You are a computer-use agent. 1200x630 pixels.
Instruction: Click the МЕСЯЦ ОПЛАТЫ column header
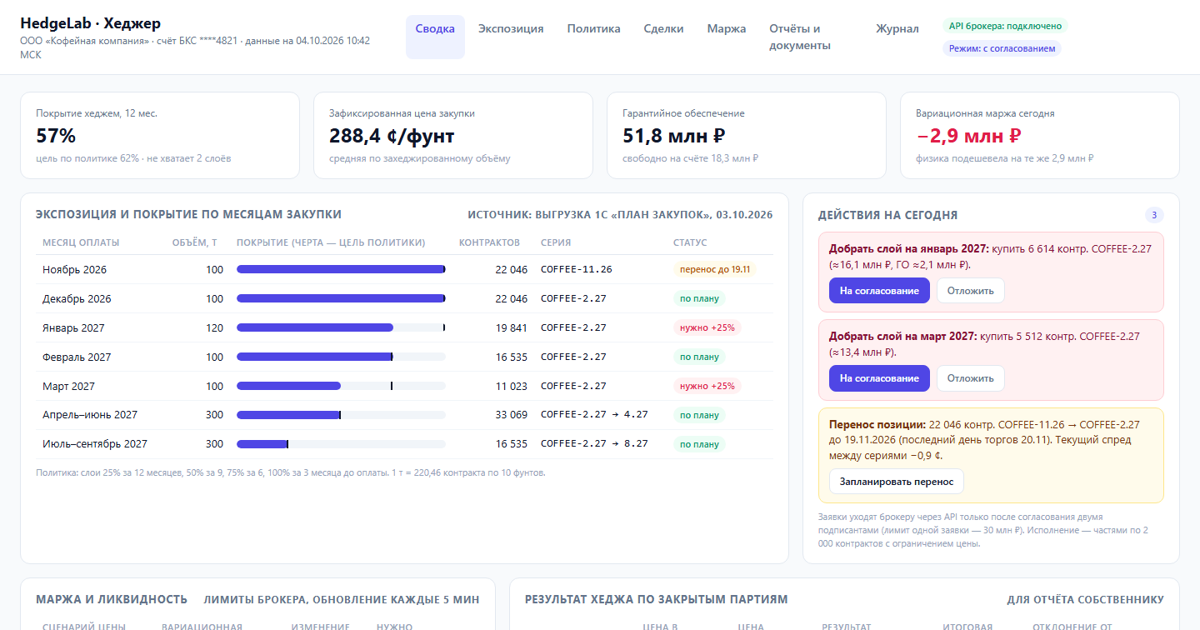click(x=81, y=243)
